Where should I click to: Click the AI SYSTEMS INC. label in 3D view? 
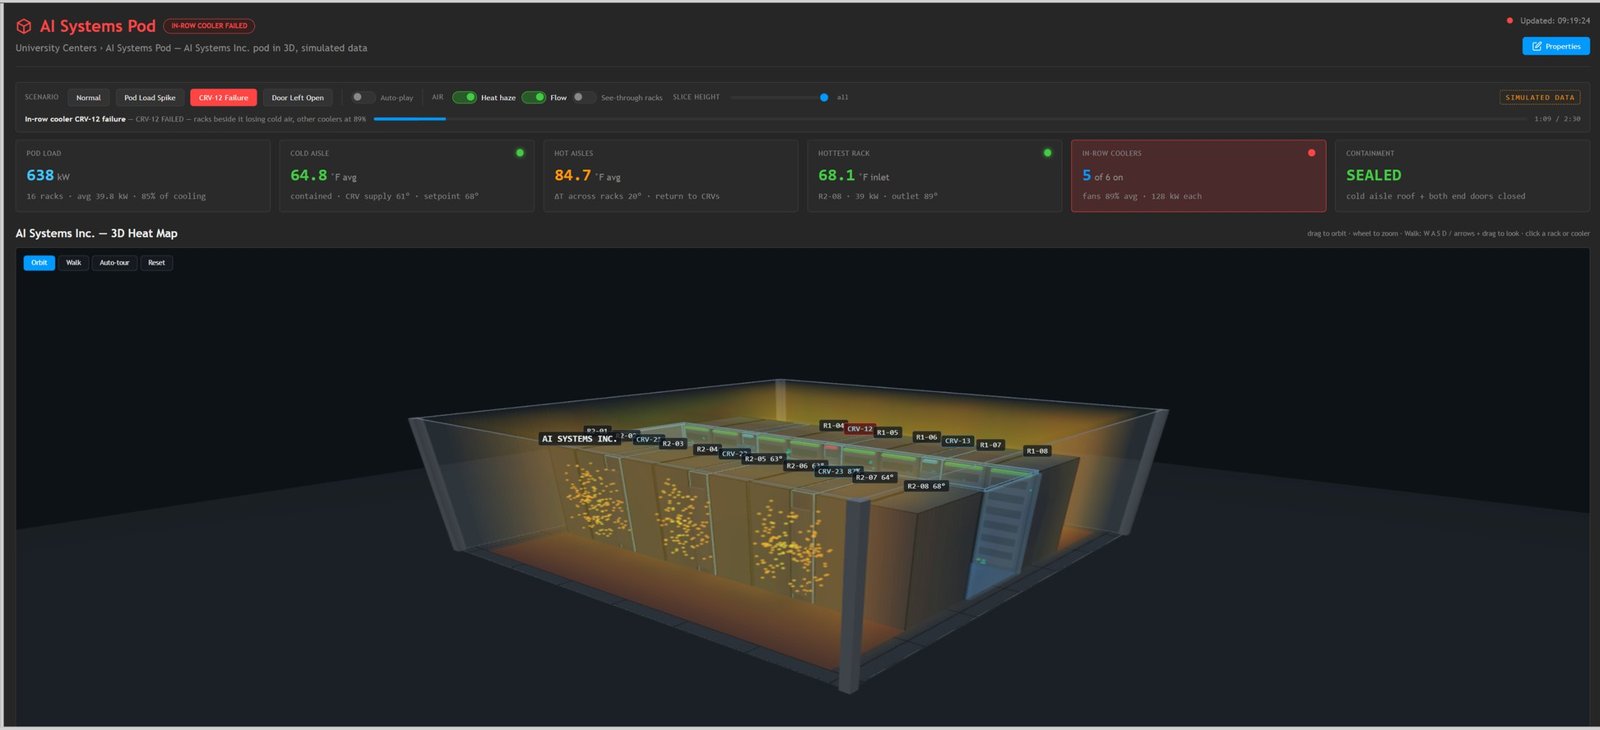[x=579, y=439]
